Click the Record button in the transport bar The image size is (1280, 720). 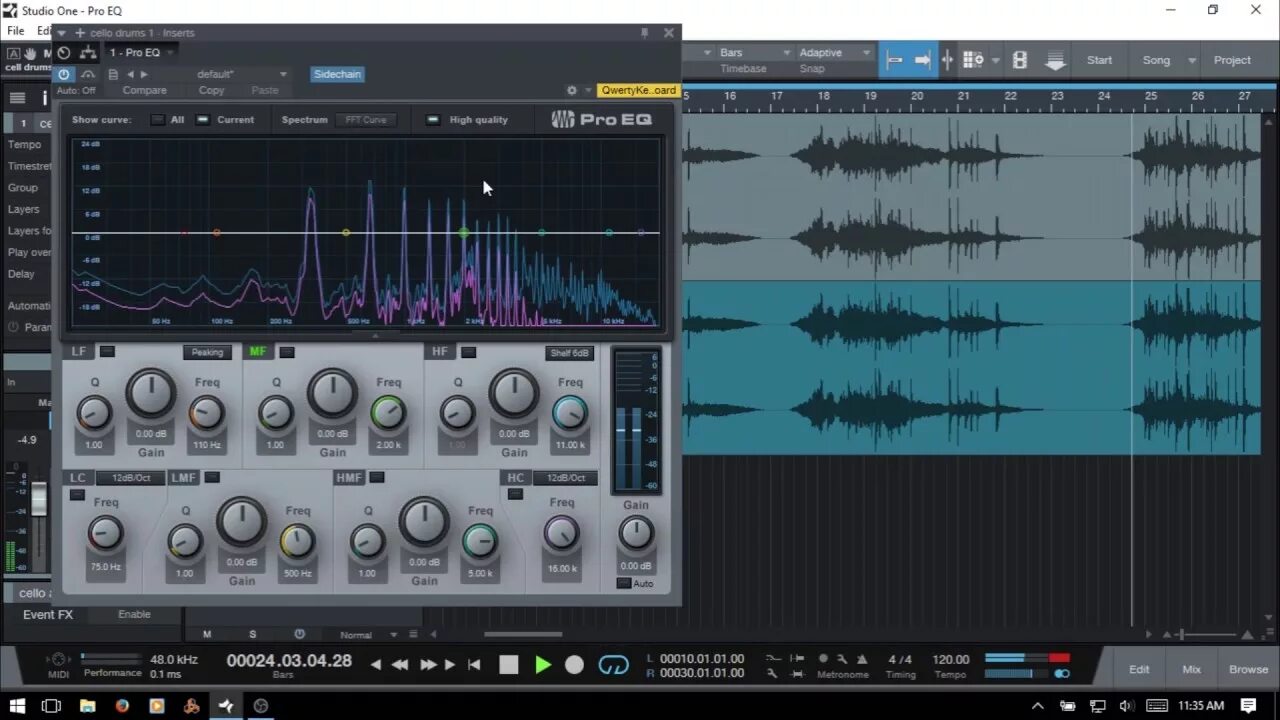[574, 665]
